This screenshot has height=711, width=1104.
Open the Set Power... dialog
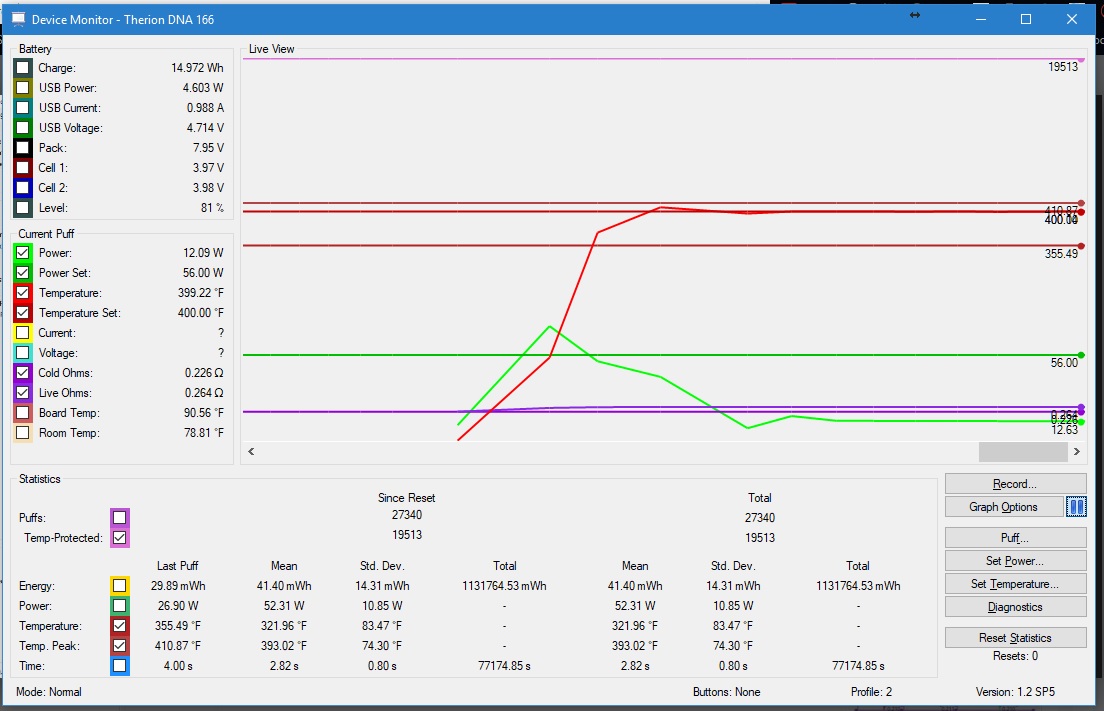pyautogui.click(x=1015, y=561)
